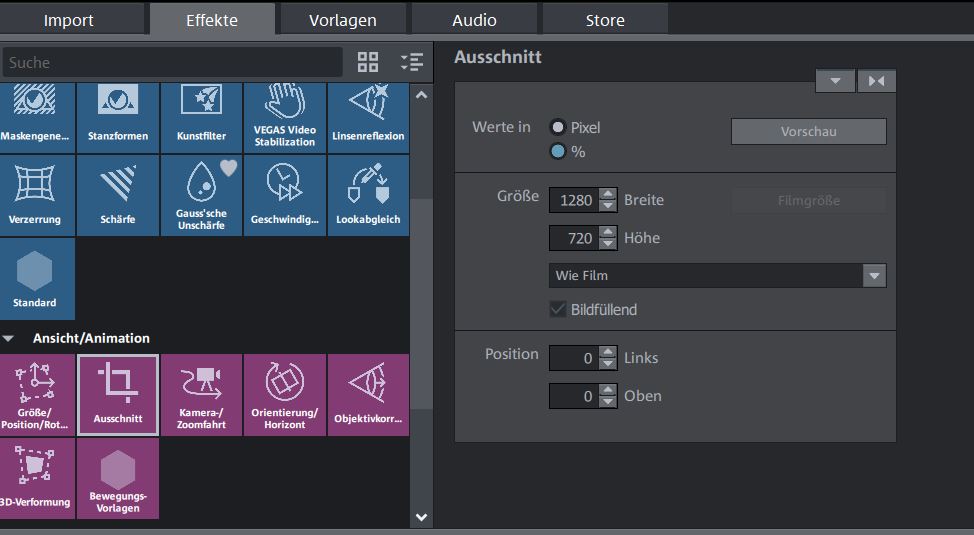The width and height of the screenshot is (974, 535).
Task: Open the Audio tab
Action: pyautogui.click(x=474, y=19)
